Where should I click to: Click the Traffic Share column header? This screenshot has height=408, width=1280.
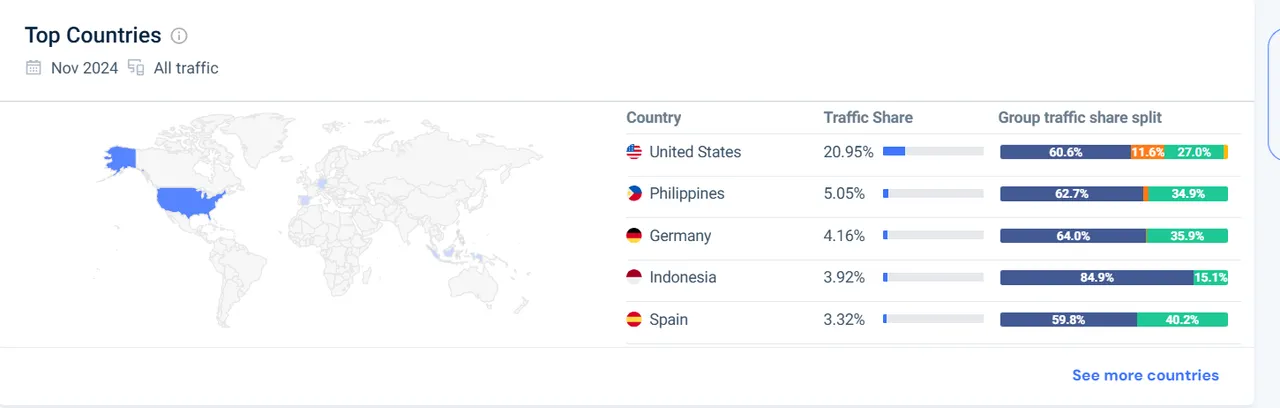(x=868, y=117)
